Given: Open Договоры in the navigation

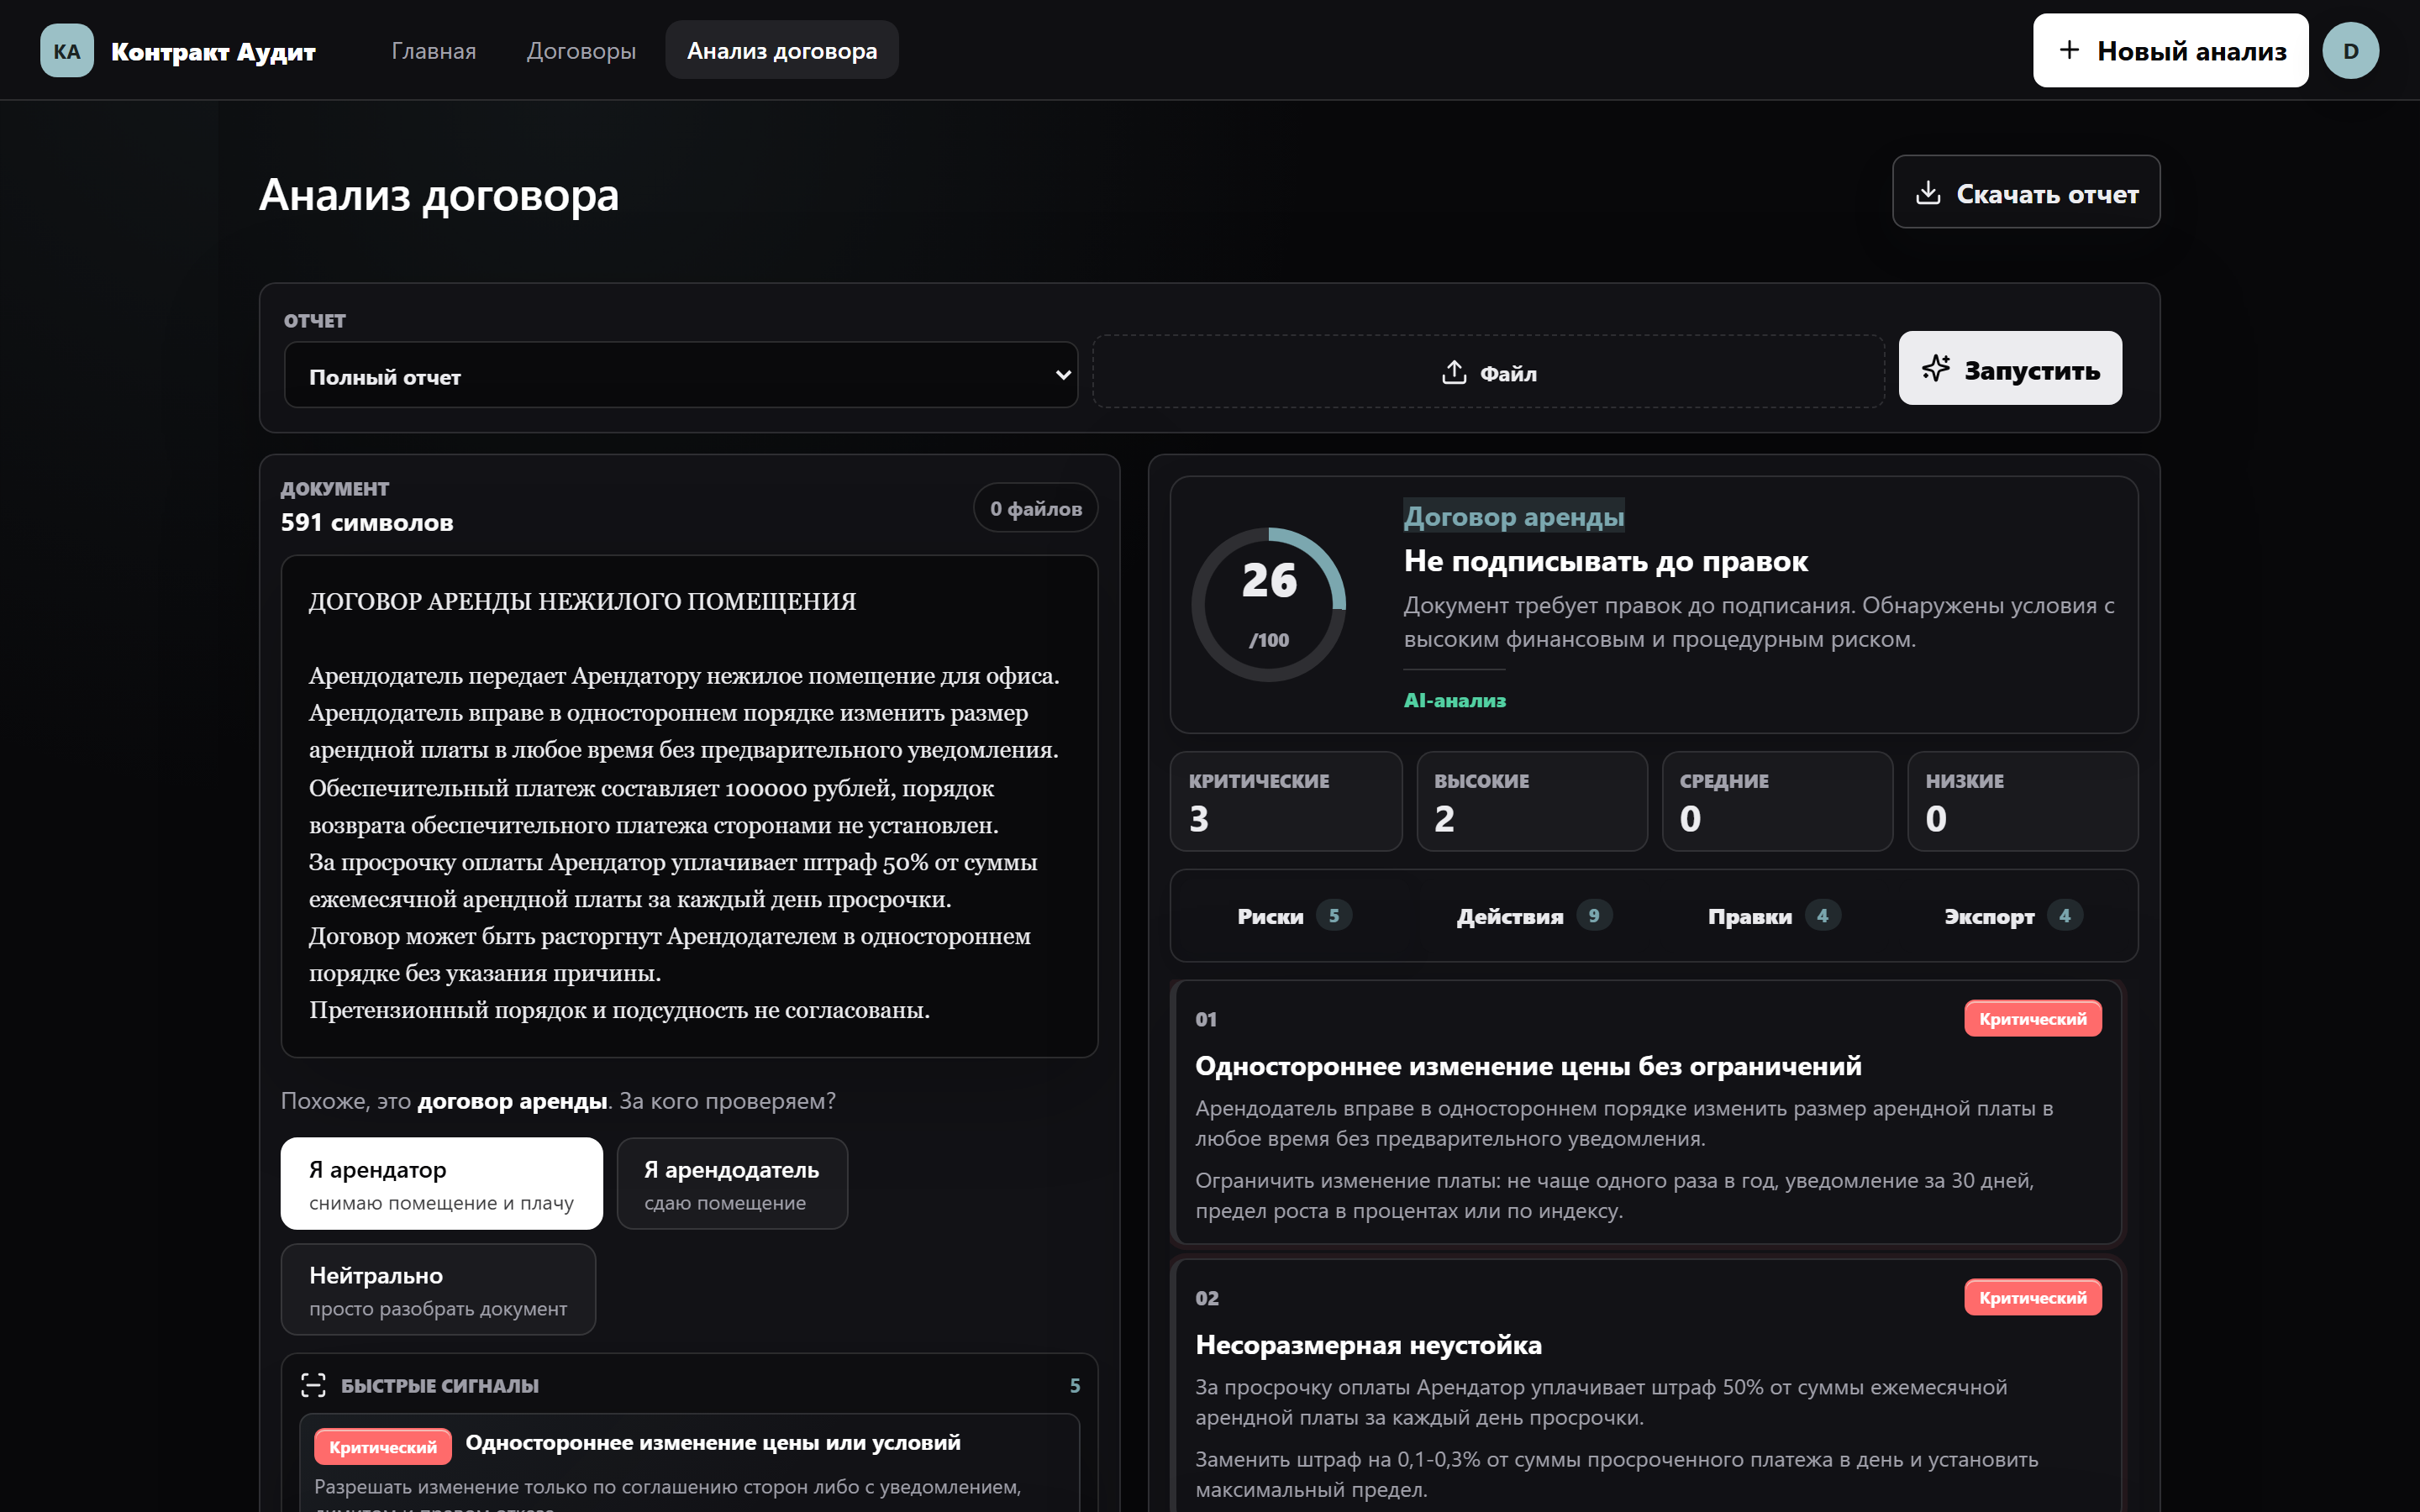Looking at the screenshot, I should [581, 51].
